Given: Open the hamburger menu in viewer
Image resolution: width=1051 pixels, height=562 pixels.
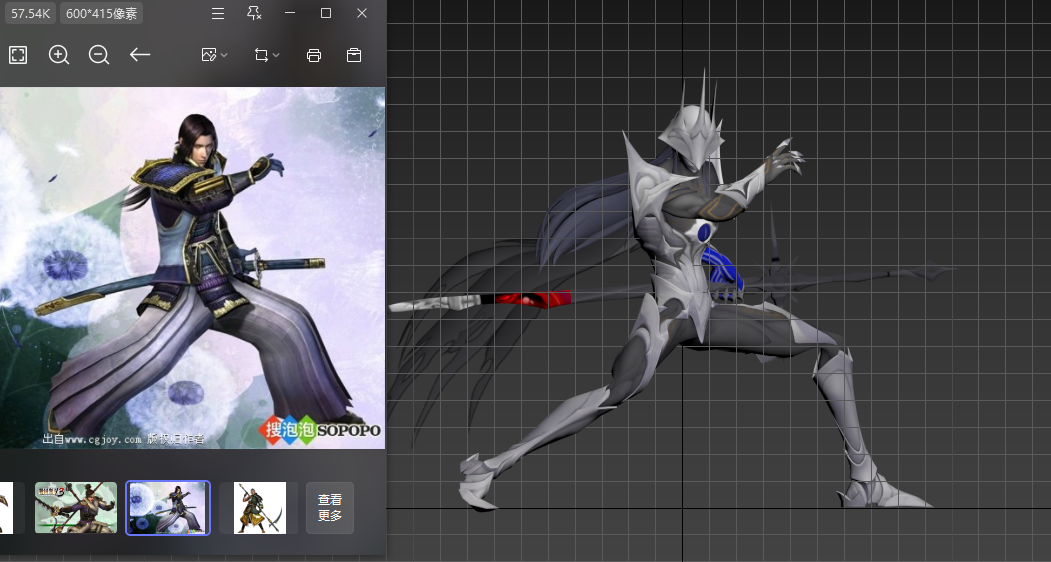Looking at the screenshot, I should (x=218, y=13).
